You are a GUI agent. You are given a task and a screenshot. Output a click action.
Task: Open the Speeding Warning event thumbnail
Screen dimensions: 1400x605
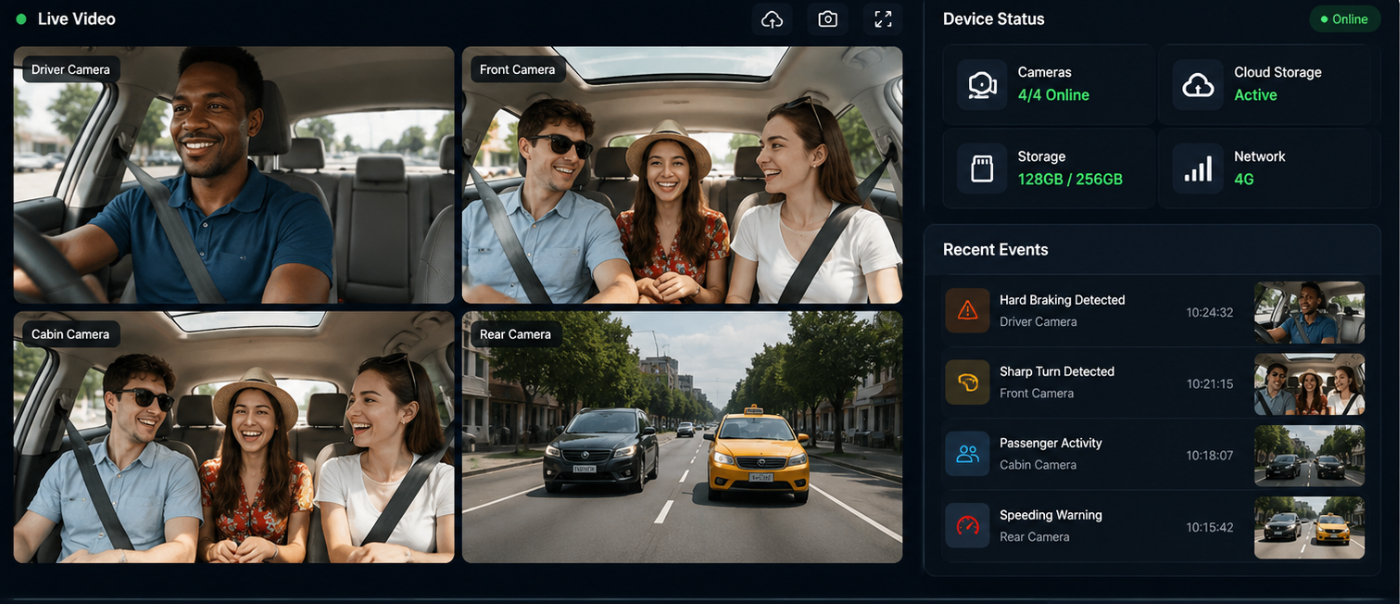1309,527
